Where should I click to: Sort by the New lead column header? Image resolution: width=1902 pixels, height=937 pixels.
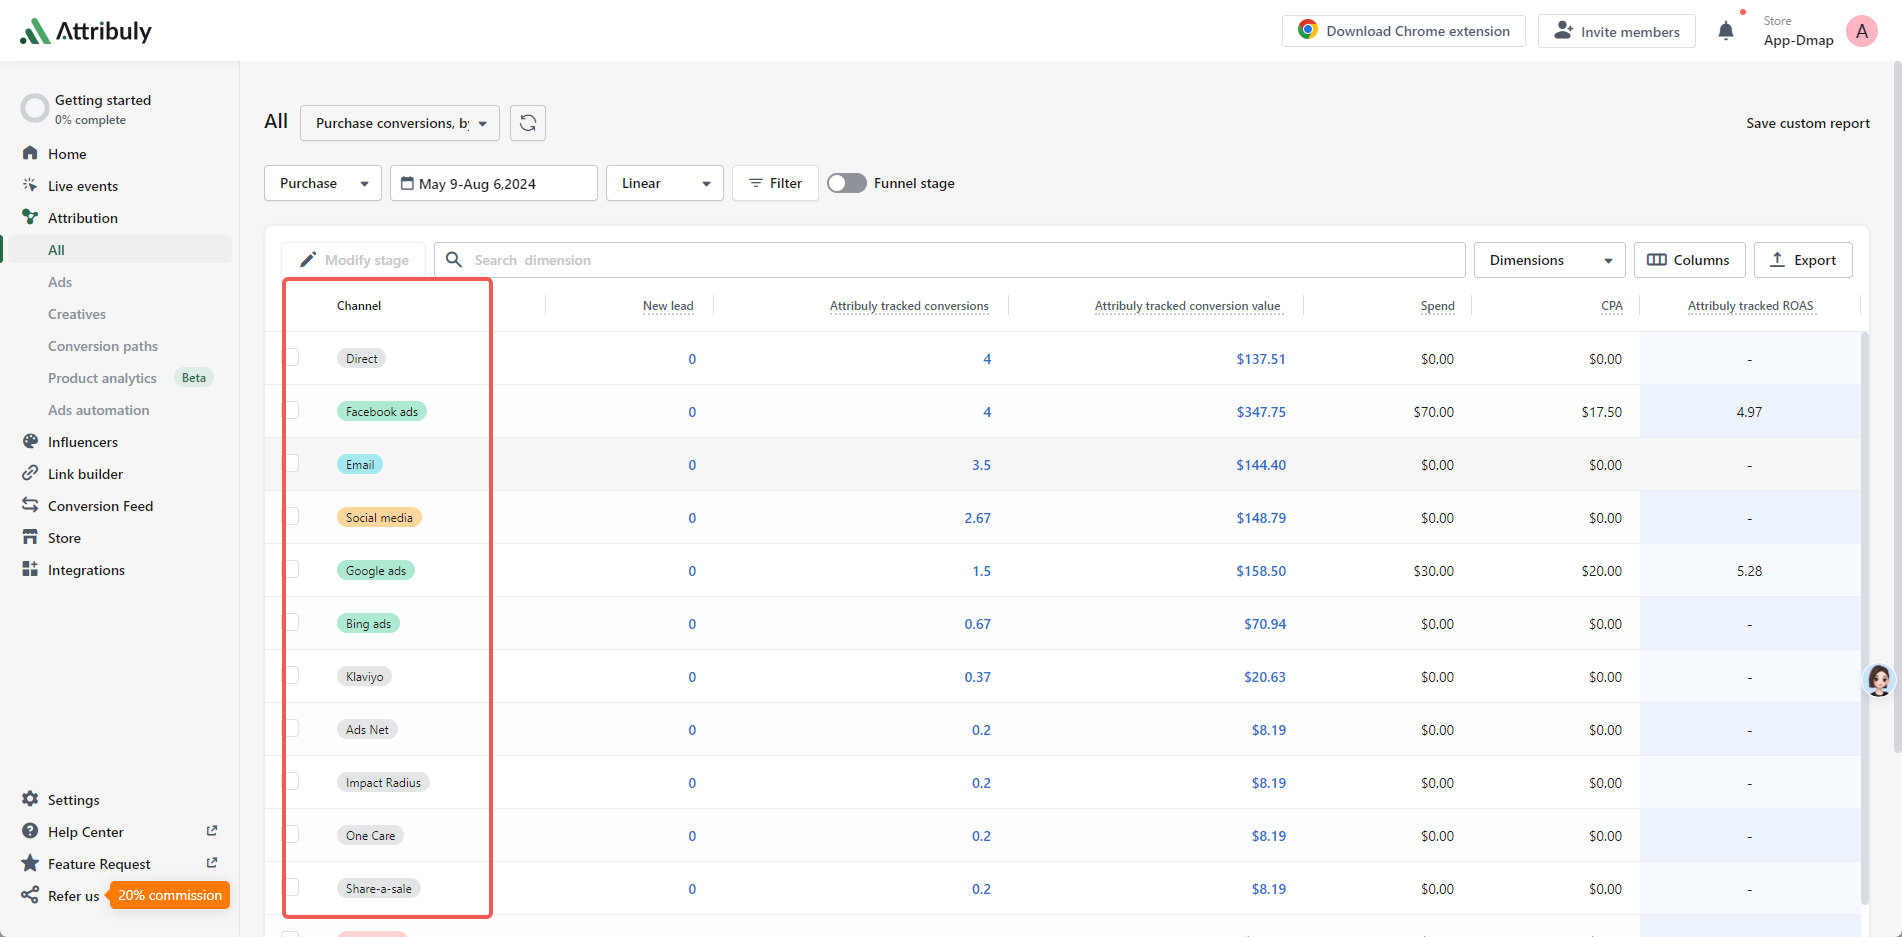pyautogui.click(x=668, y=306)
